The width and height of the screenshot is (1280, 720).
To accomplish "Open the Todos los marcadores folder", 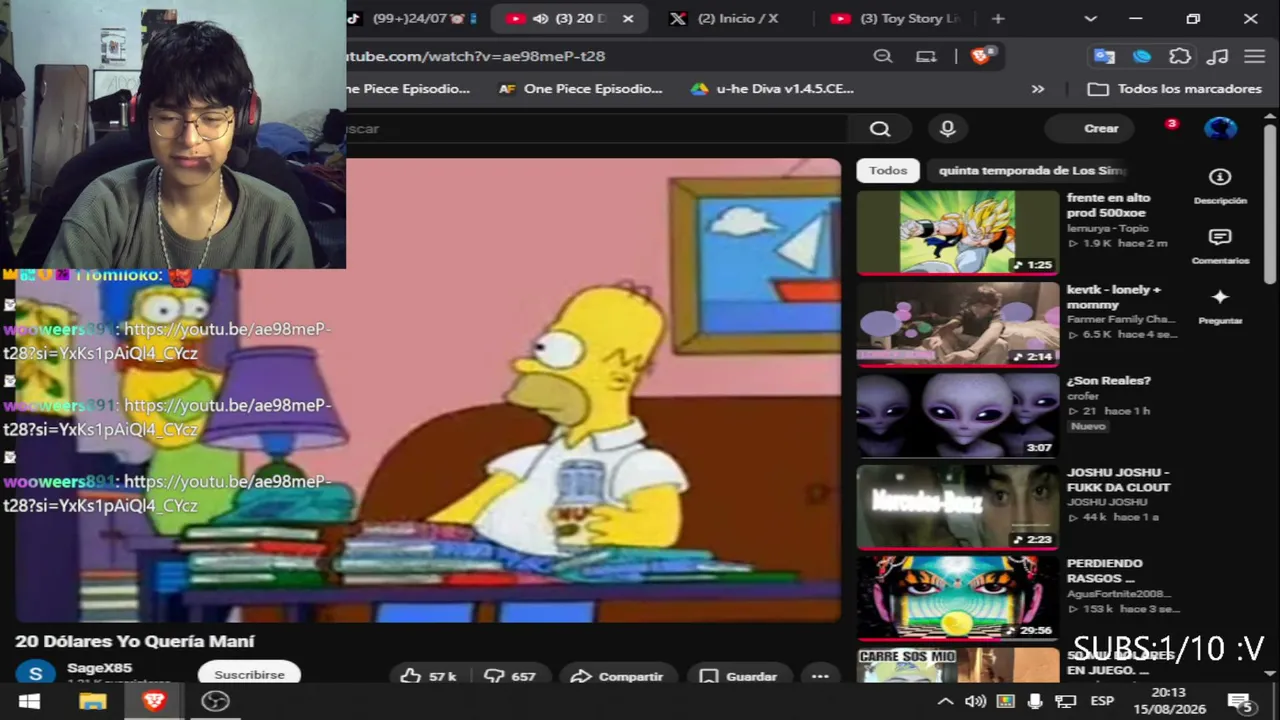I will [x=1175, y=89].
